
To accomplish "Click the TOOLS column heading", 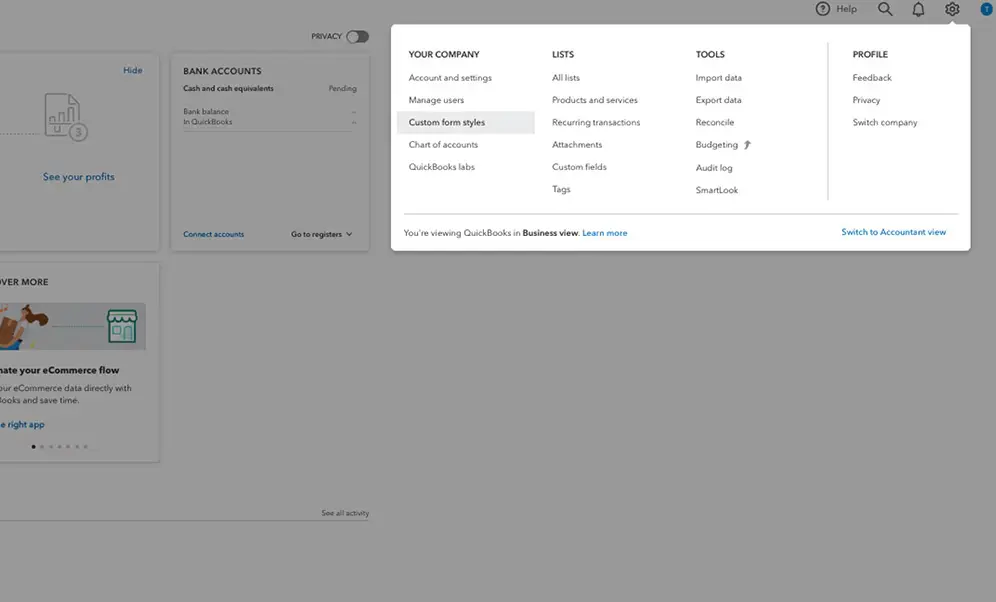I will 710,55.
